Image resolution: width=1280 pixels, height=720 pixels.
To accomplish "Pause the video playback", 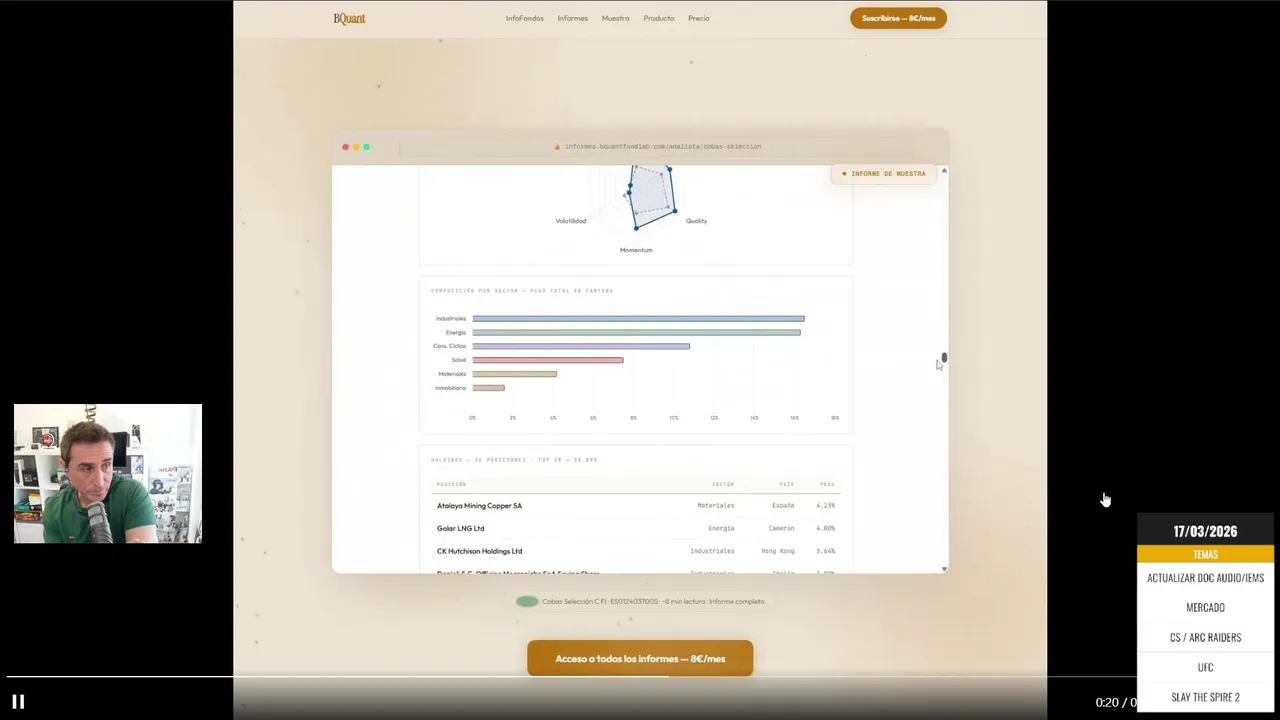I will pos(18,702).
